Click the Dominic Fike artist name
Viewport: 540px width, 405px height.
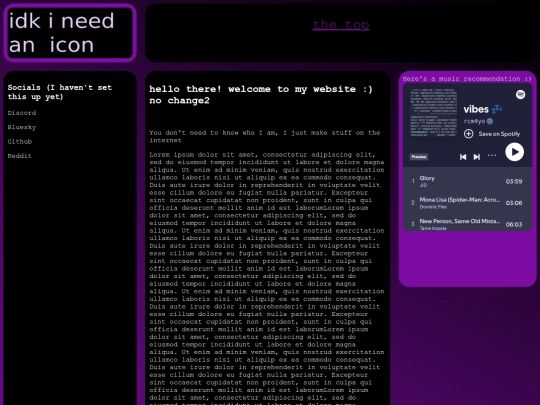[433, 207]
